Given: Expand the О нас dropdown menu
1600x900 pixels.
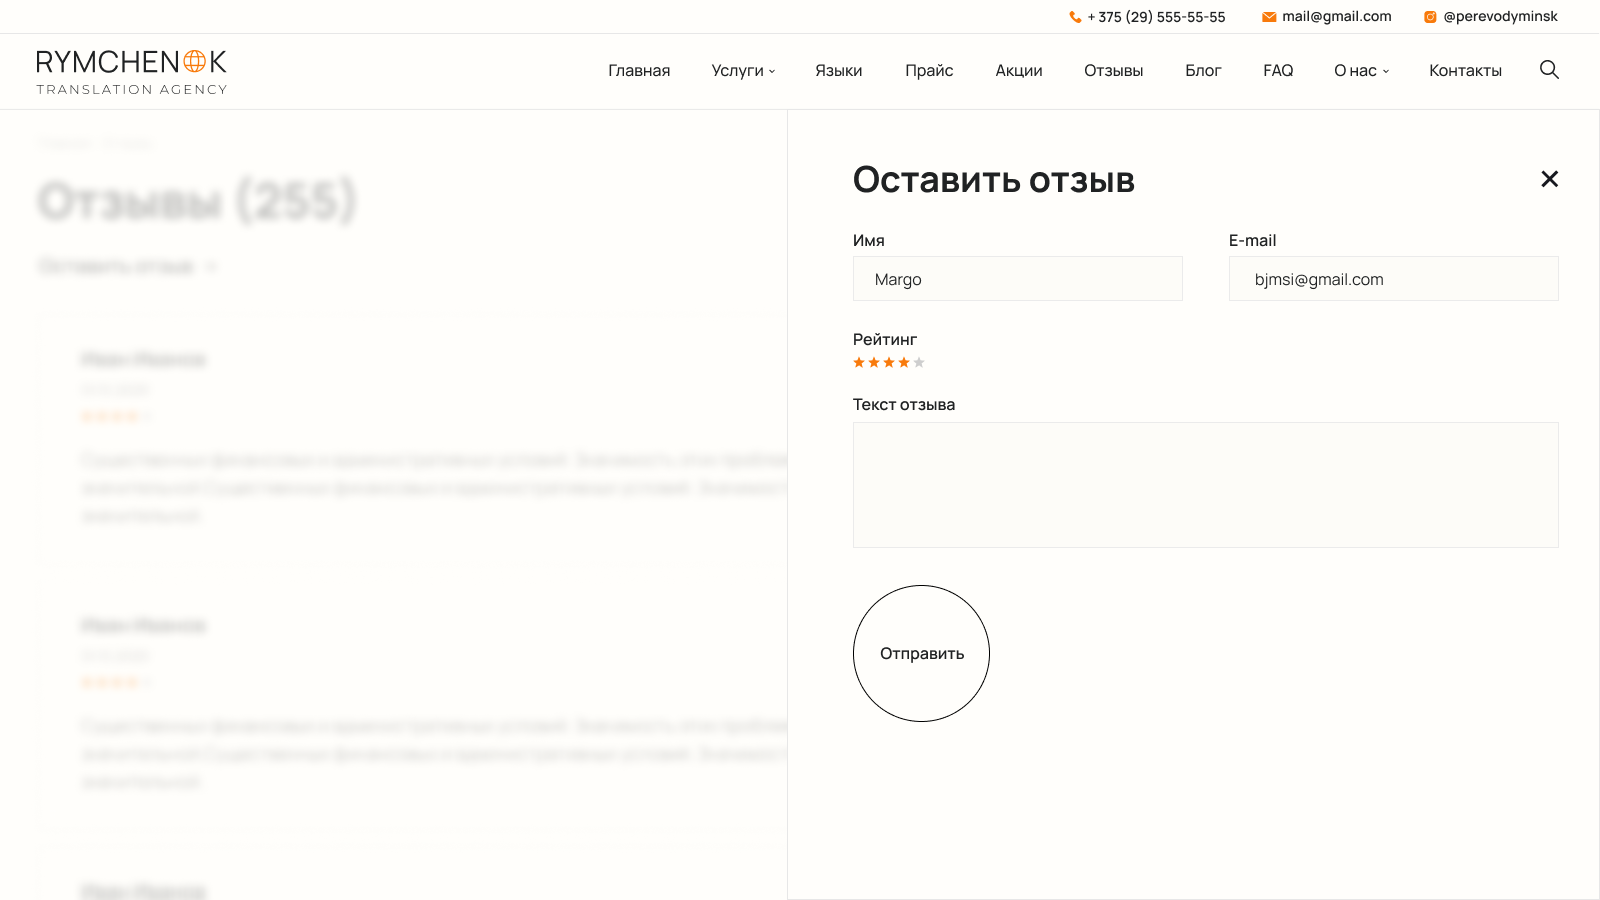Looking at the screenshot, I should tap(1361, 71).
